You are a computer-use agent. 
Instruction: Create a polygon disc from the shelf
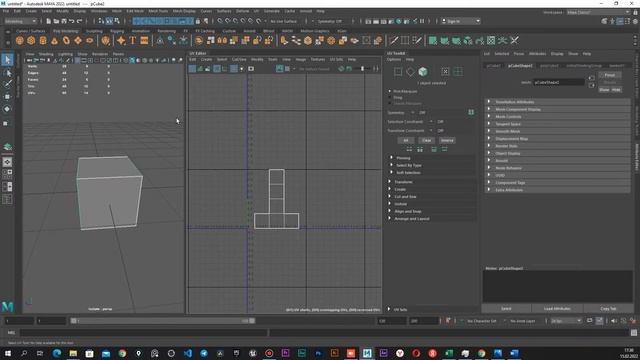[x=89, y=40]
